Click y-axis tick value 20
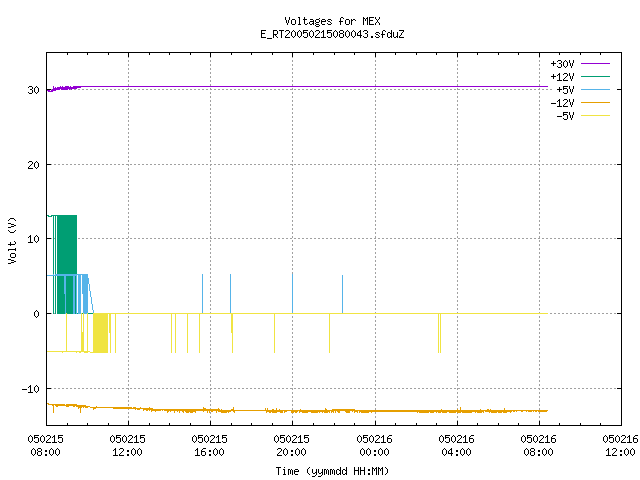The image size is (640, 480). click(x=33, y=165)
